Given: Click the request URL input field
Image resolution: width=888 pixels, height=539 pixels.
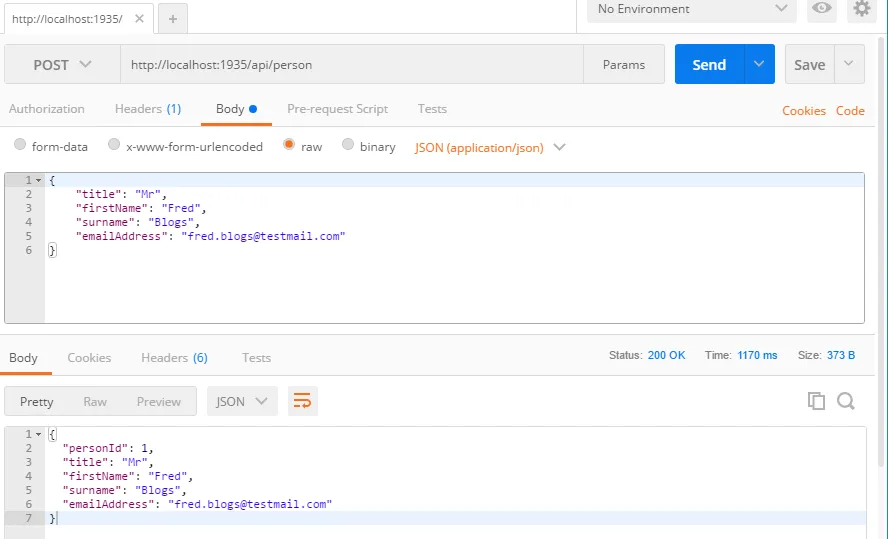Looking at the screenshot, I should tap(350, 65).
